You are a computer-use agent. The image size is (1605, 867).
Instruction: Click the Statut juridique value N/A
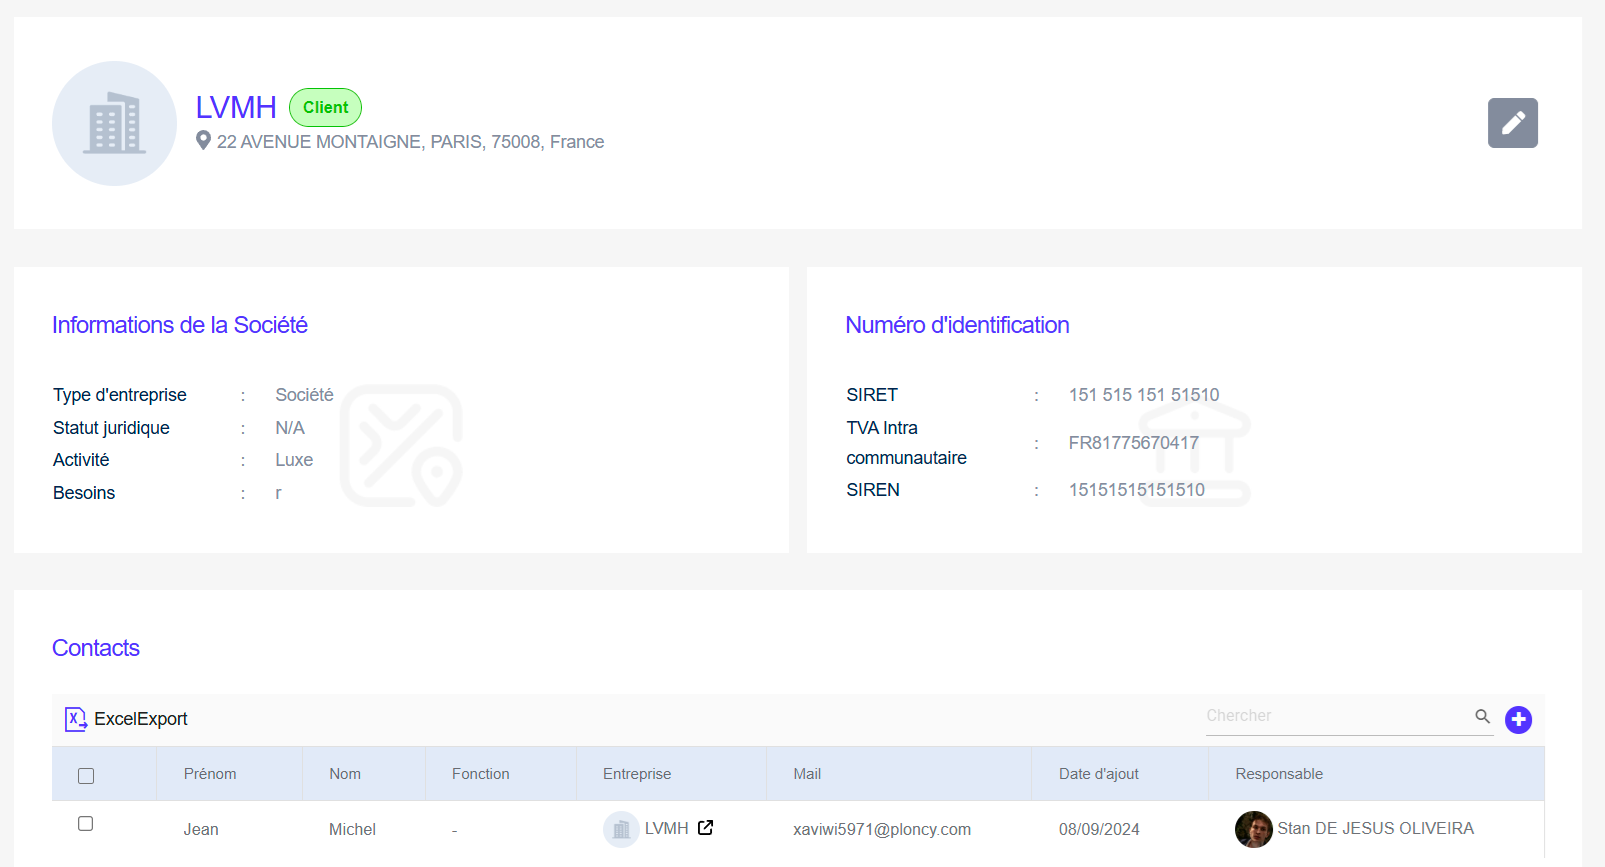click(290, 428)
